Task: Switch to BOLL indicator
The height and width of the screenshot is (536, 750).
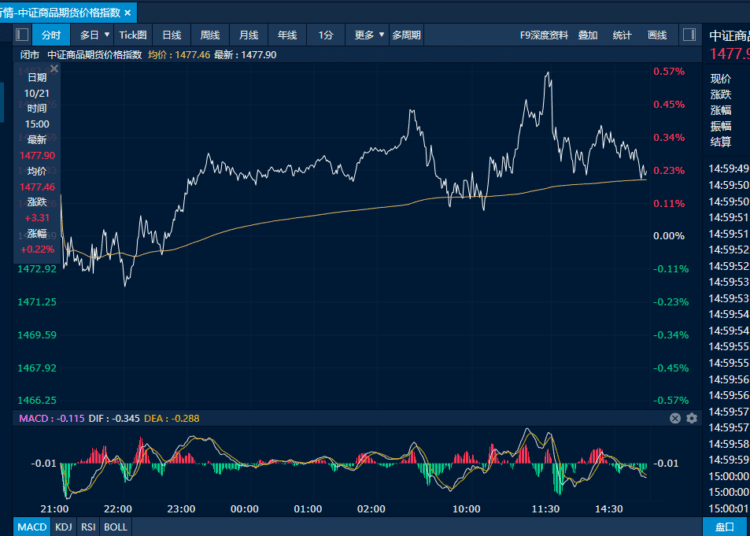Action: (116, 527)
